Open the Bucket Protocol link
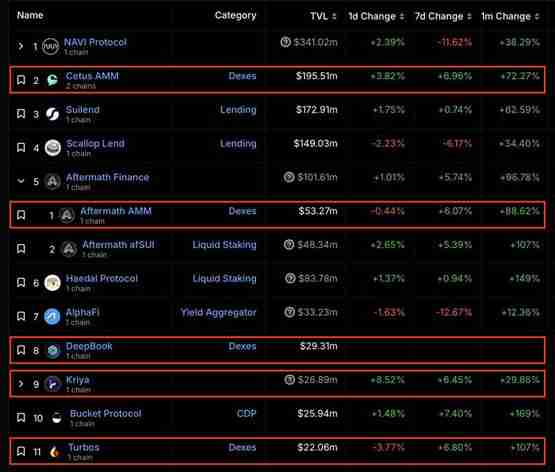 point(105,413)
